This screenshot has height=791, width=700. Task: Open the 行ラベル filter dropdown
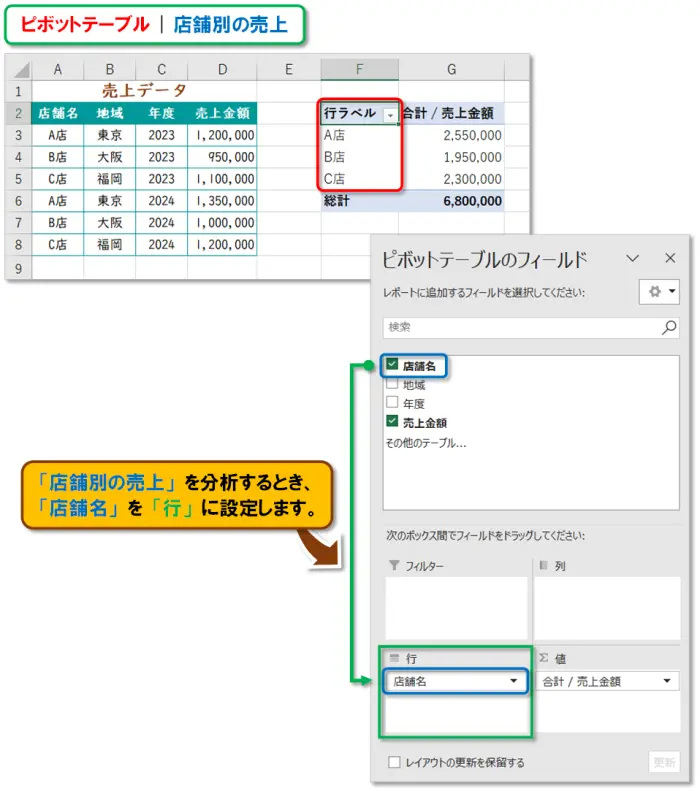[x=390, y=115]
